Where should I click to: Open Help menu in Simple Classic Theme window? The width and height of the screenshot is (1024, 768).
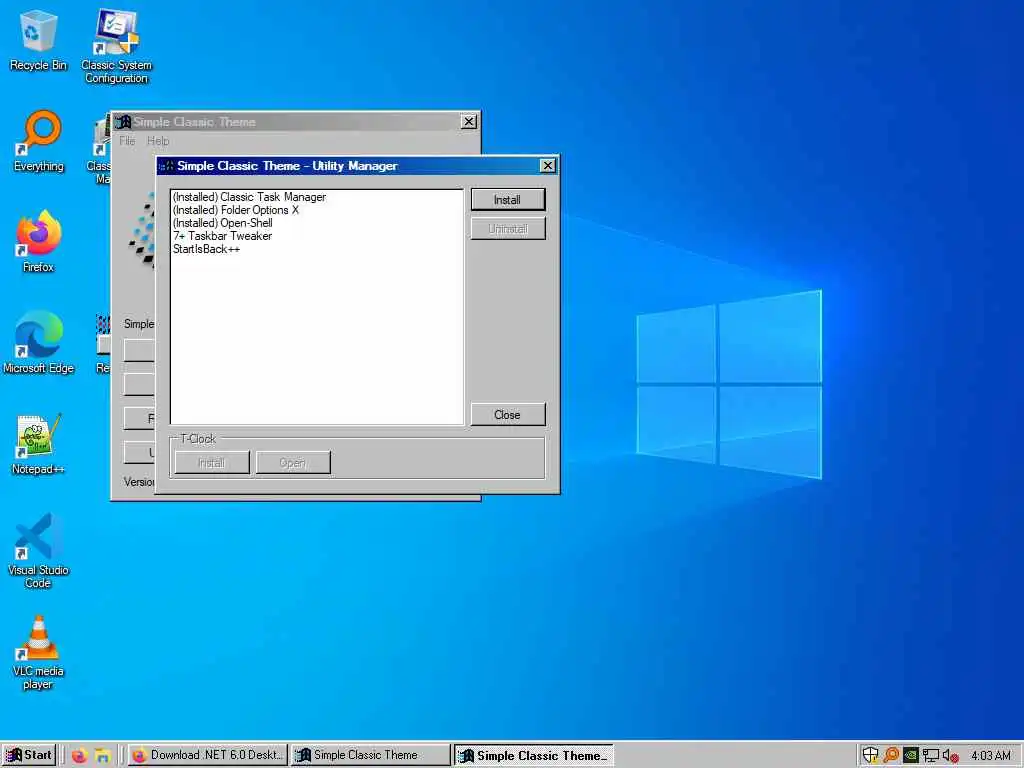click(x=158, y=141)
